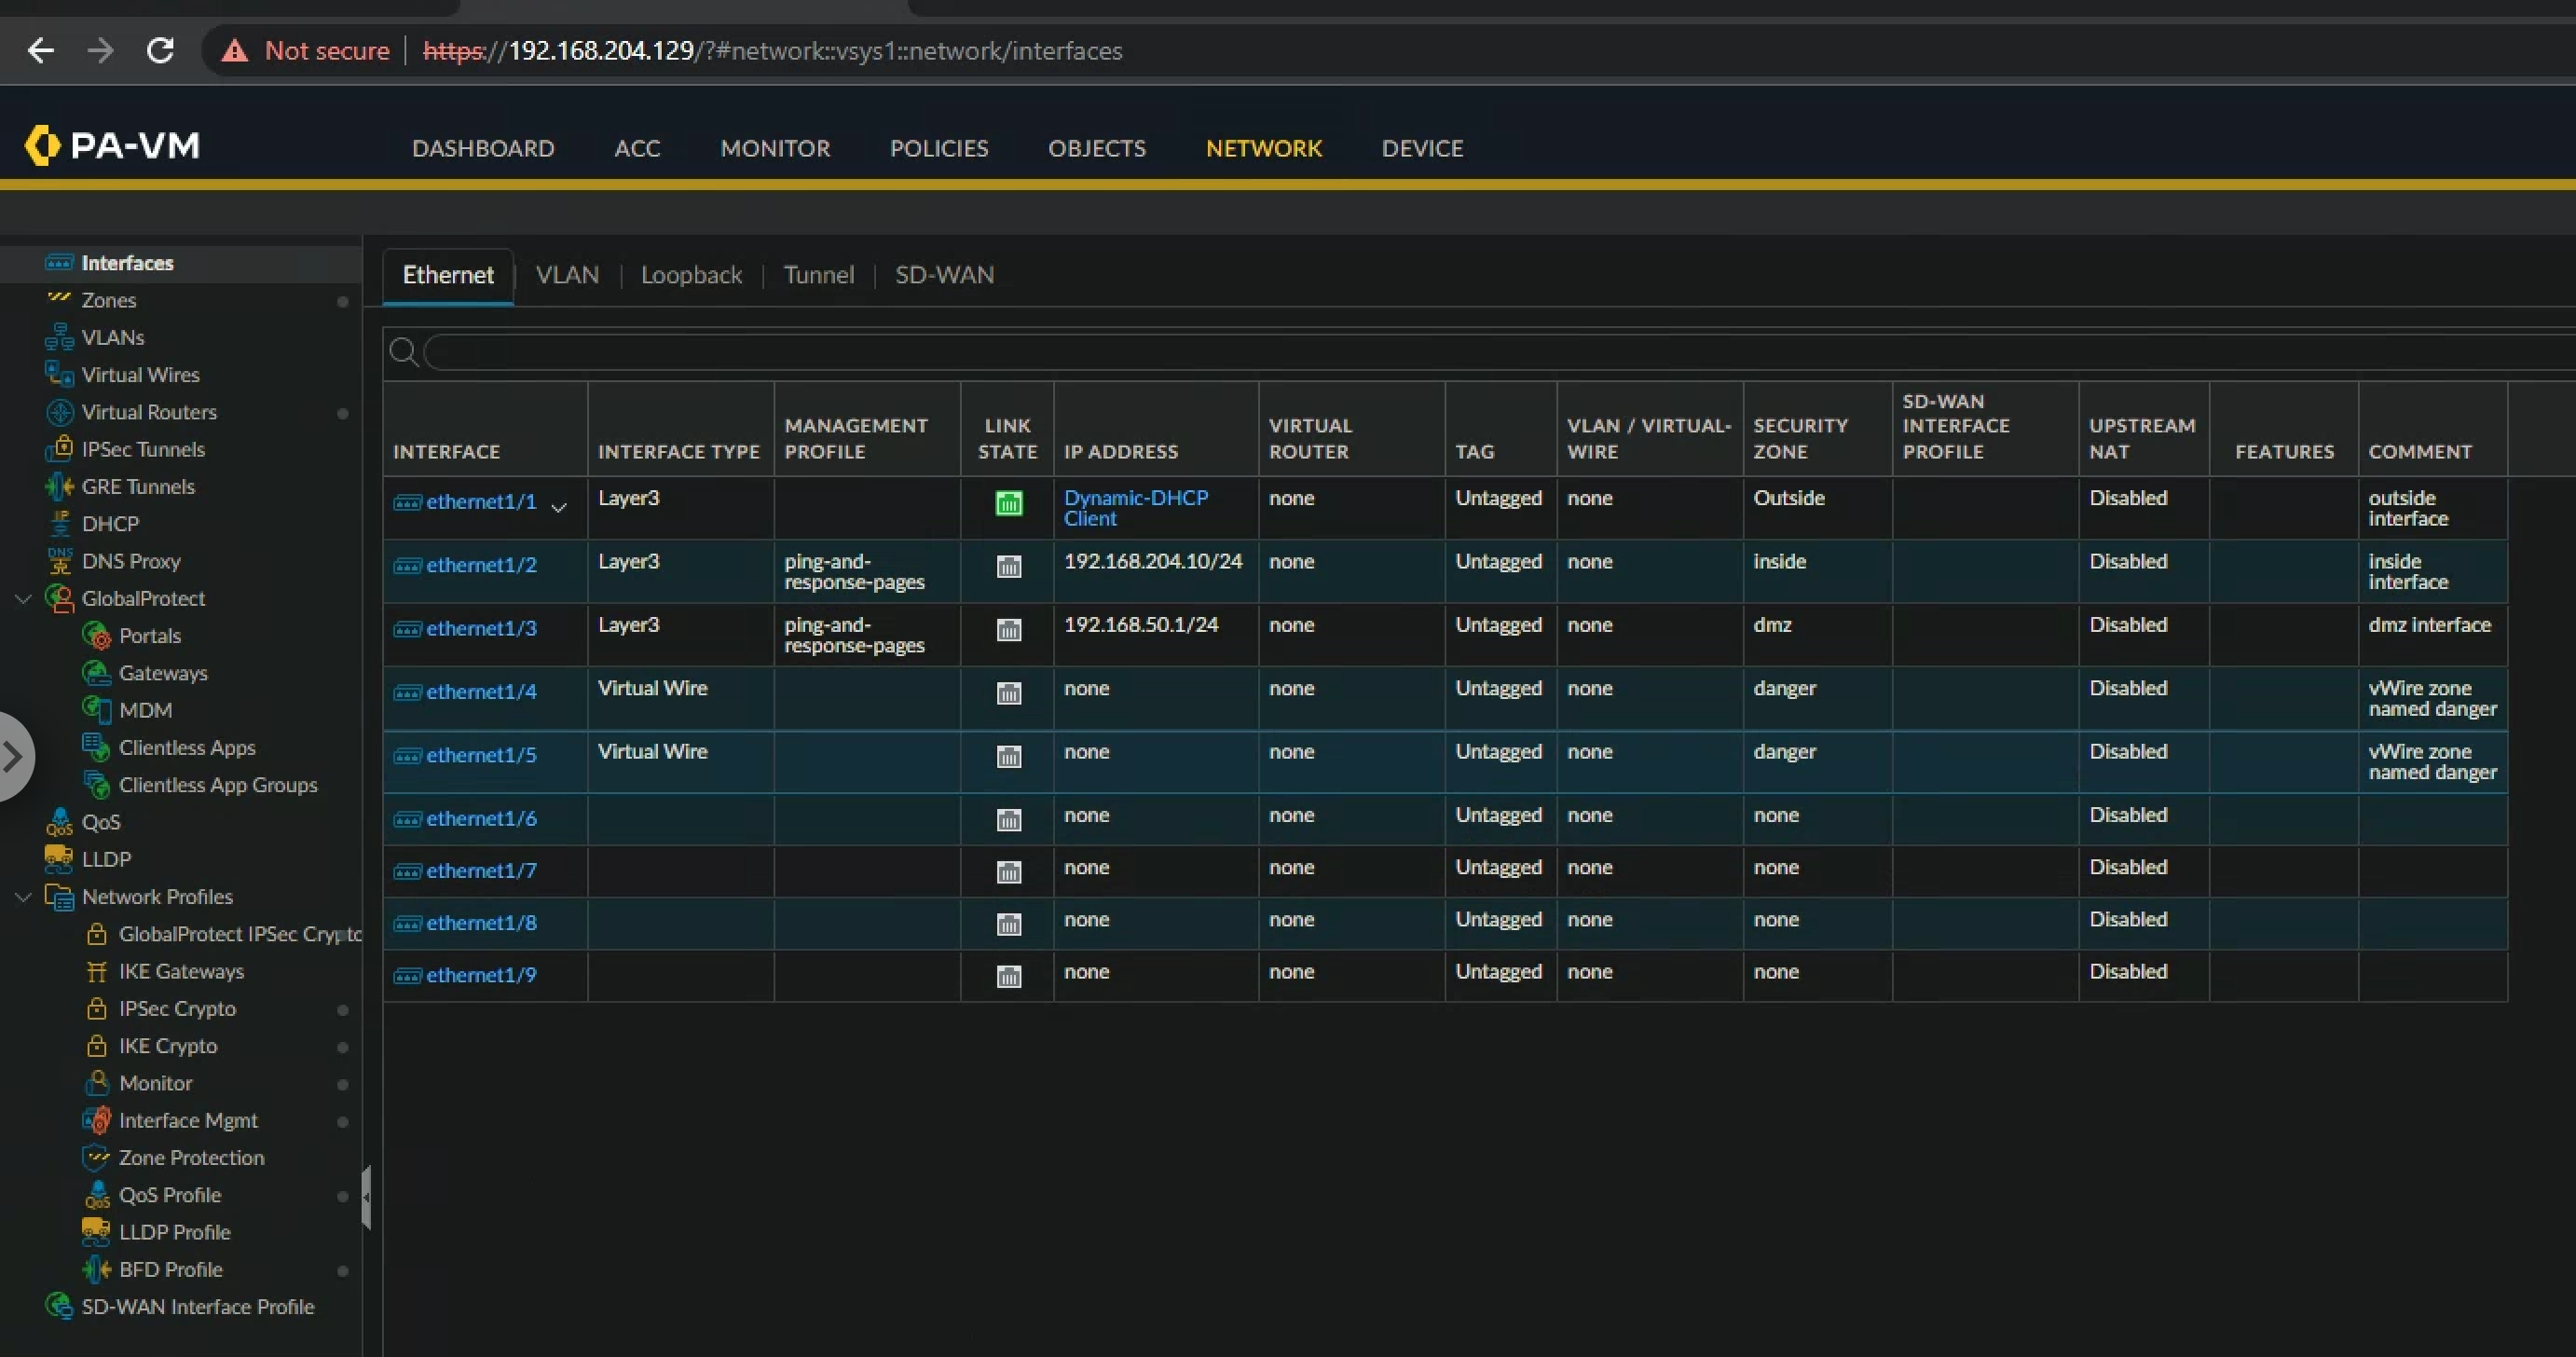Open dropdown arrow next to ethernet1/1
This screenshot has height=1357, width=2576.
[x=559, y=507]
